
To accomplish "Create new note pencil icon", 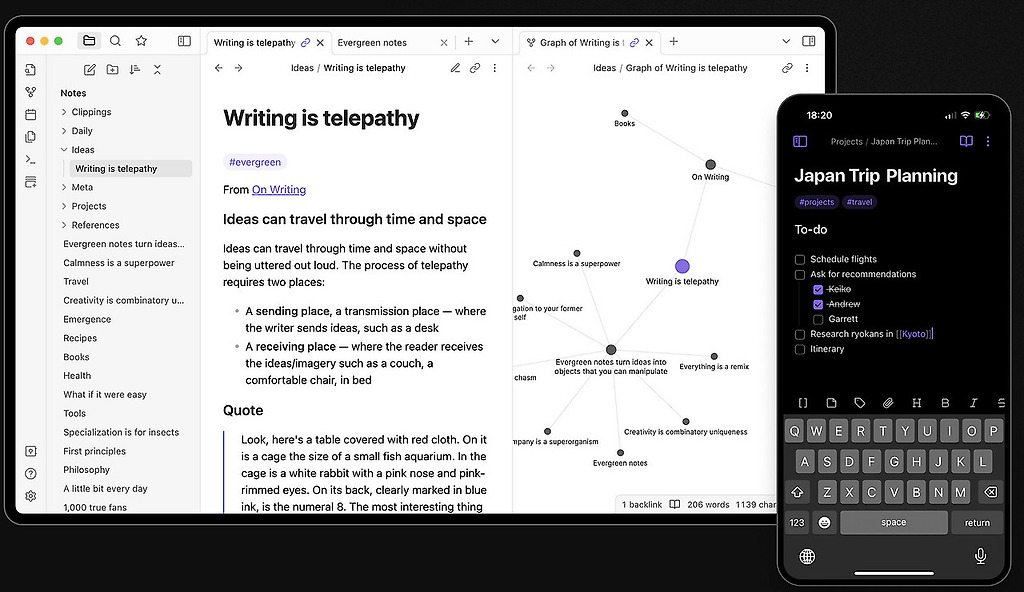I will (89, 69).
